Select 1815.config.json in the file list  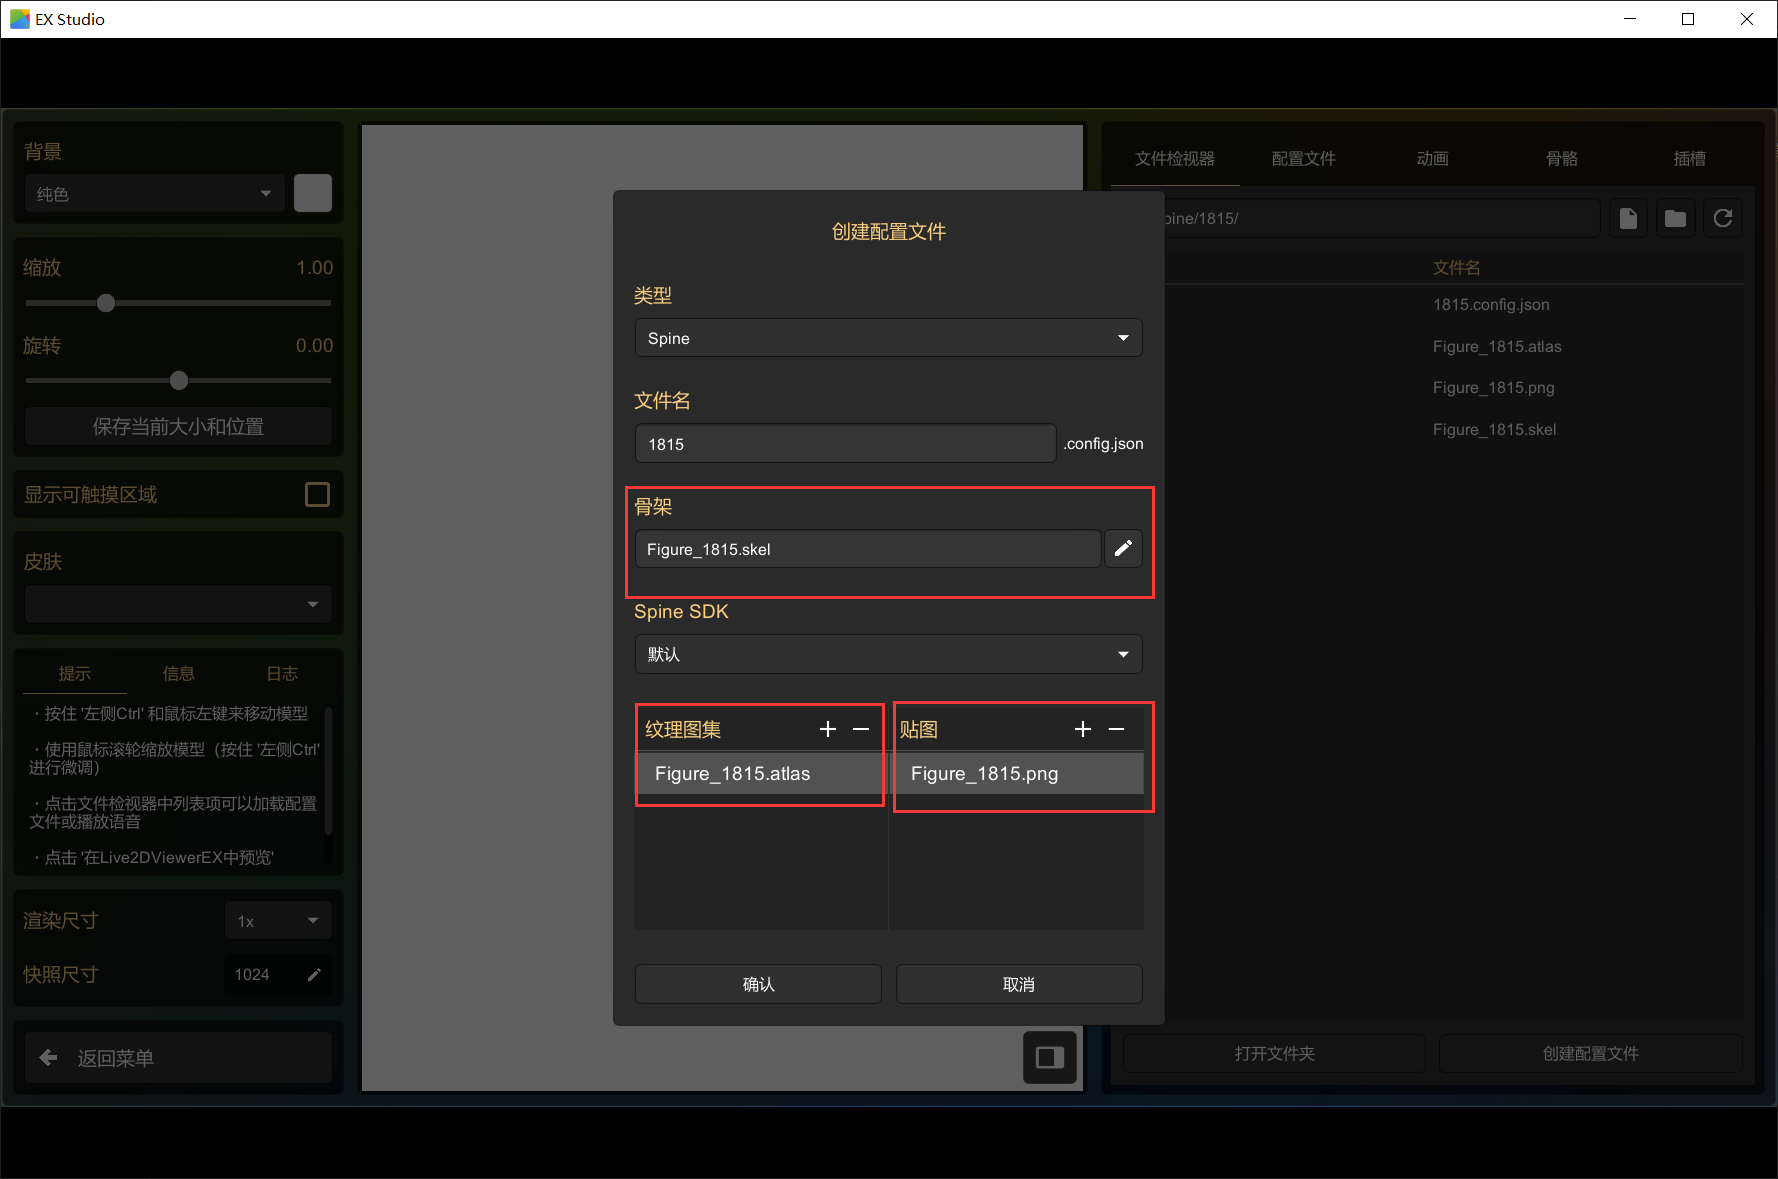tap(1490, 304)
